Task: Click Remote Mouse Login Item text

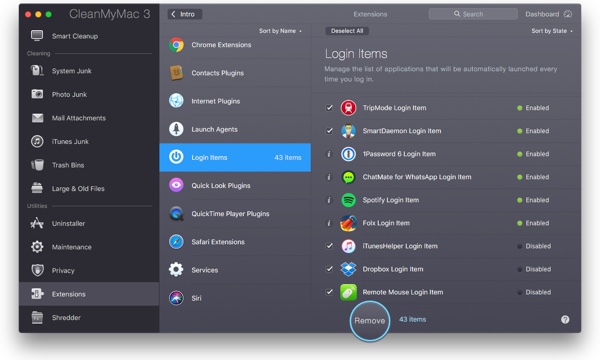Action: pyautogui.click(x=403, y=292)
